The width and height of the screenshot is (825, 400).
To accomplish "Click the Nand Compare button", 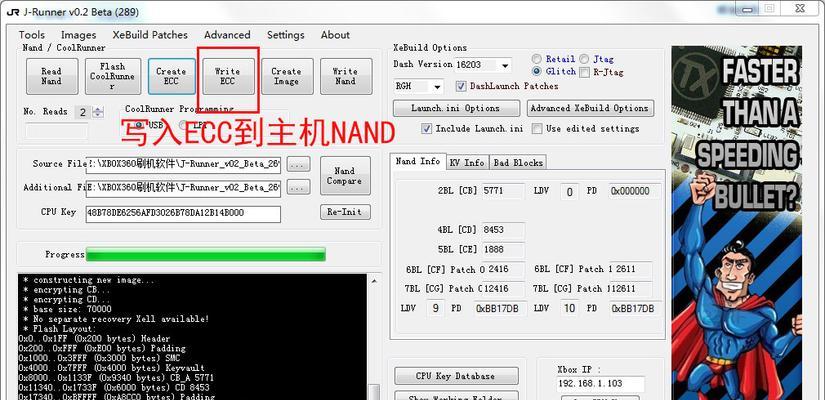I will 345,176.
